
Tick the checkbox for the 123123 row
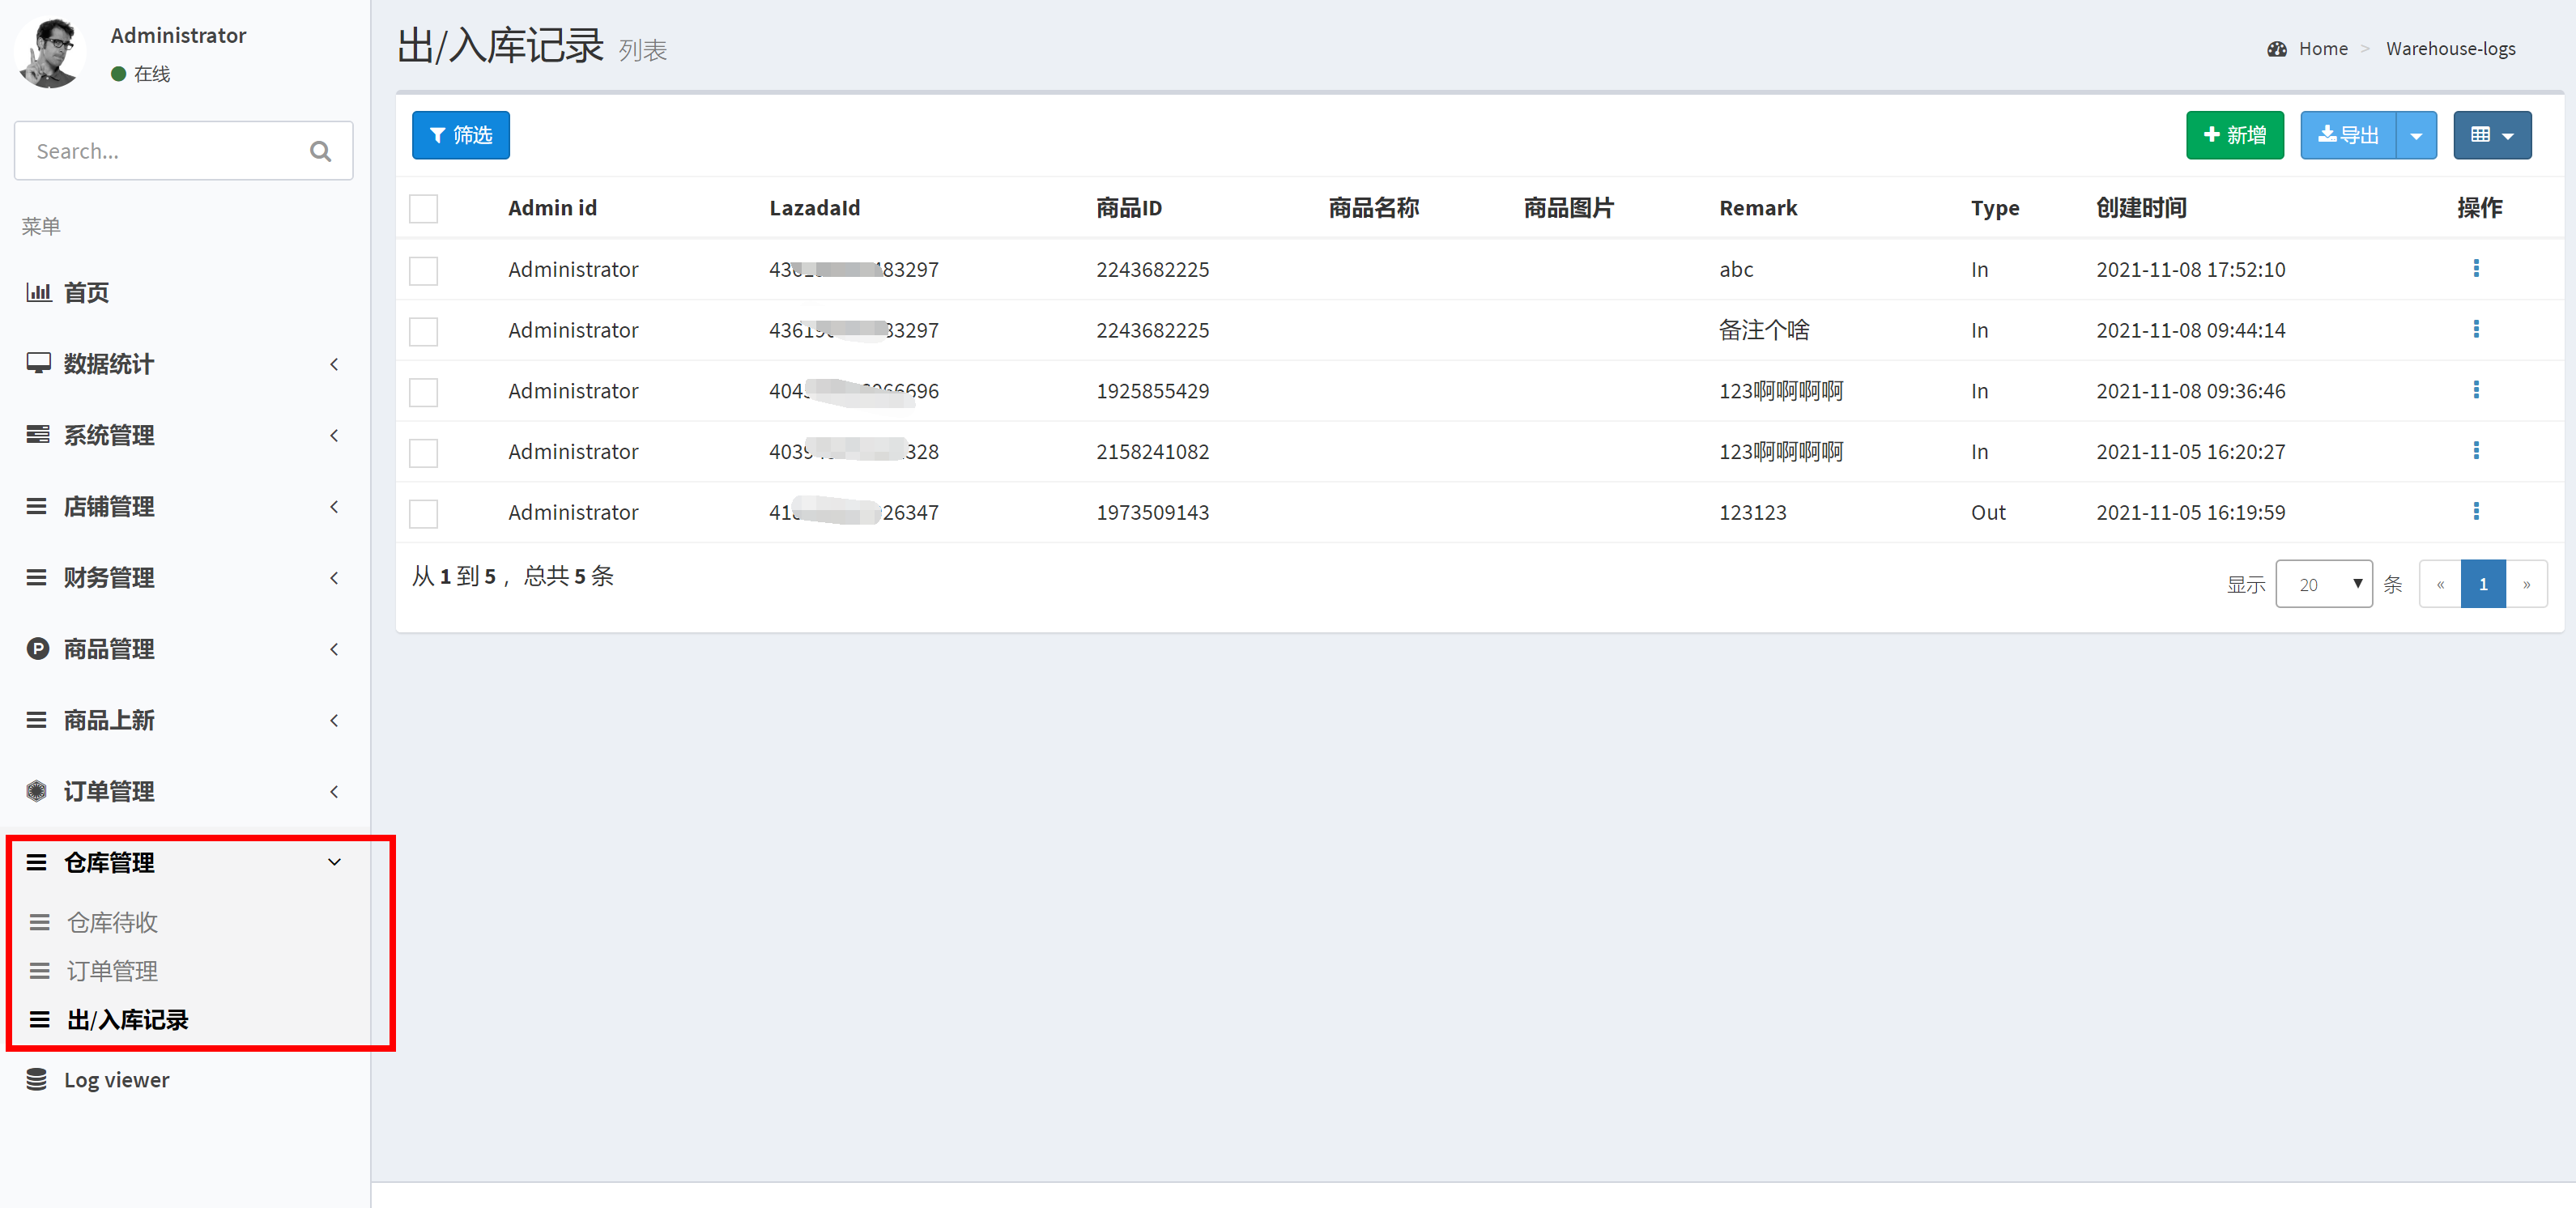pos(423,513)
